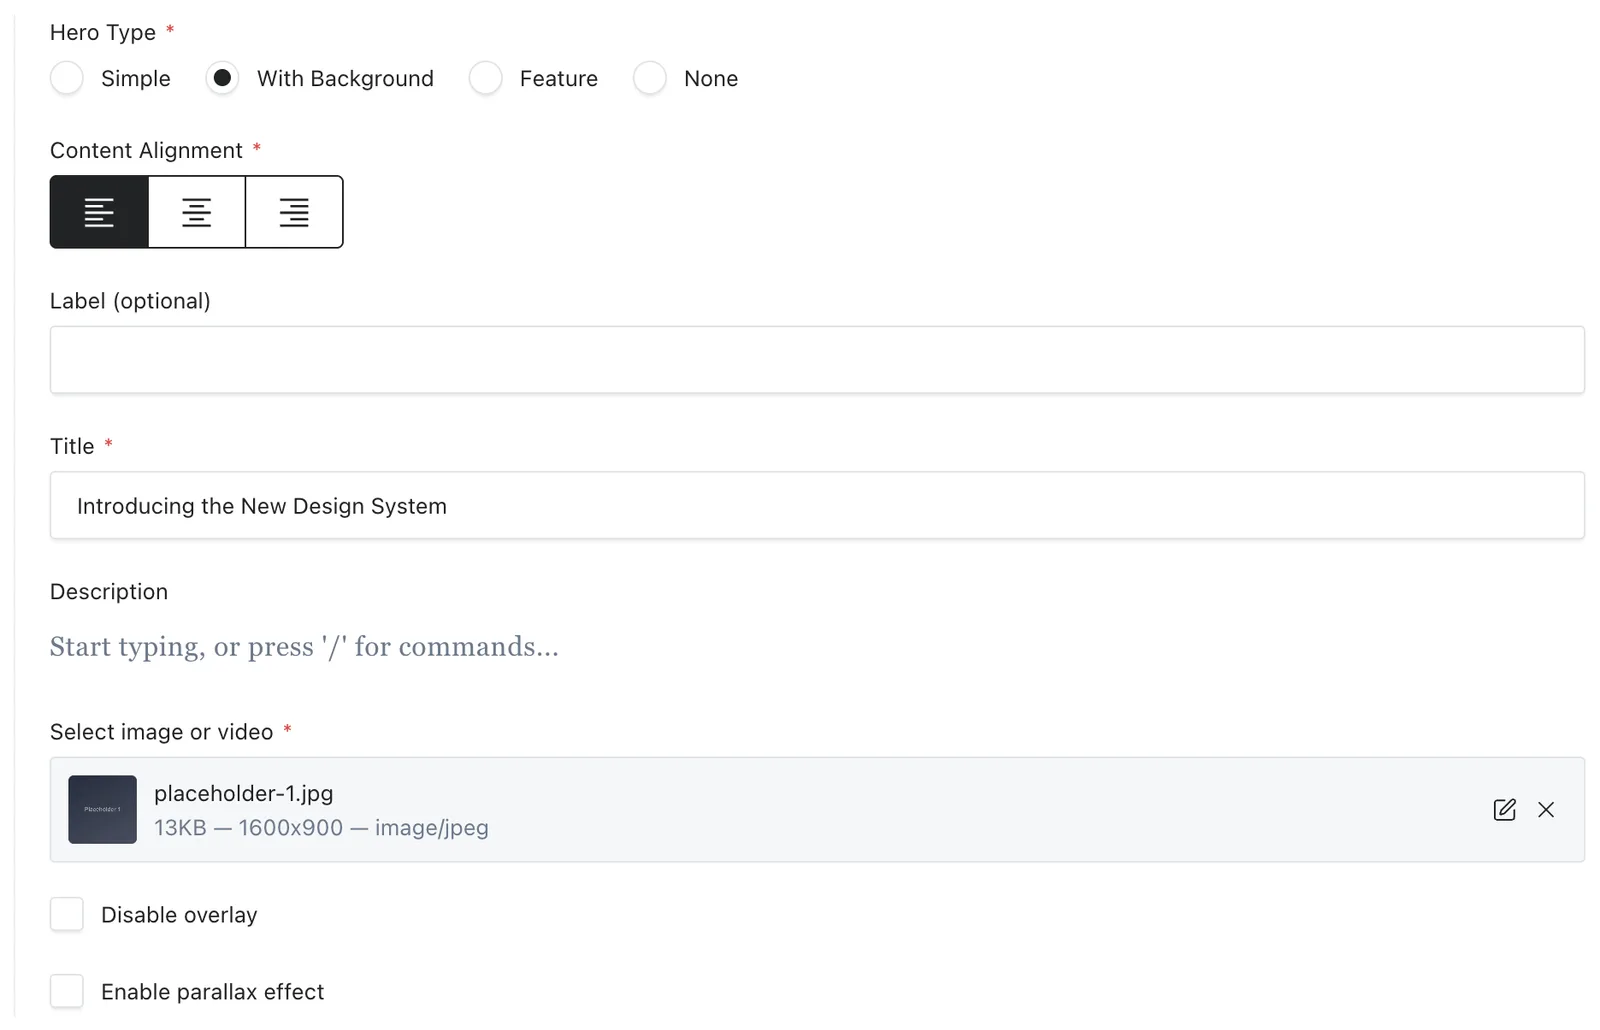1600x1030 pixels.
Task: Choose the Simple hero type
Action: [67, 78]
